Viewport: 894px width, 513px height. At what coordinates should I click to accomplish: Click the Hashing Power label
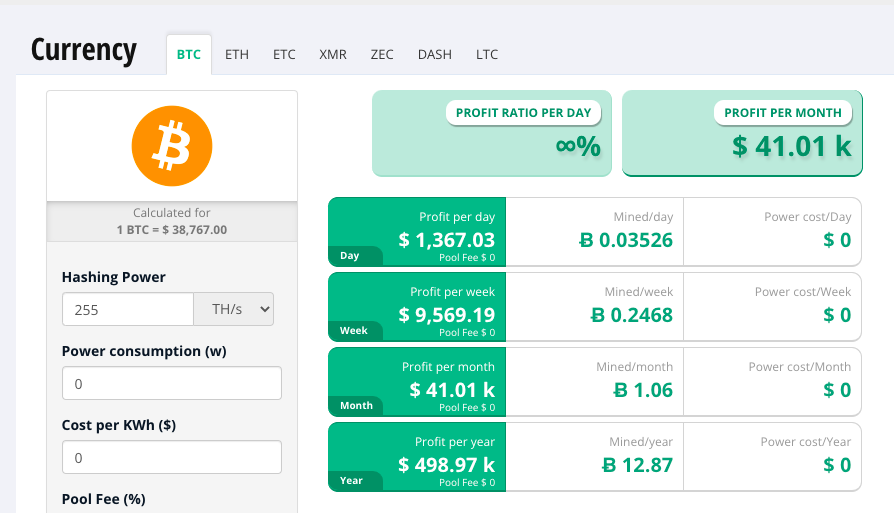[113, 277]
